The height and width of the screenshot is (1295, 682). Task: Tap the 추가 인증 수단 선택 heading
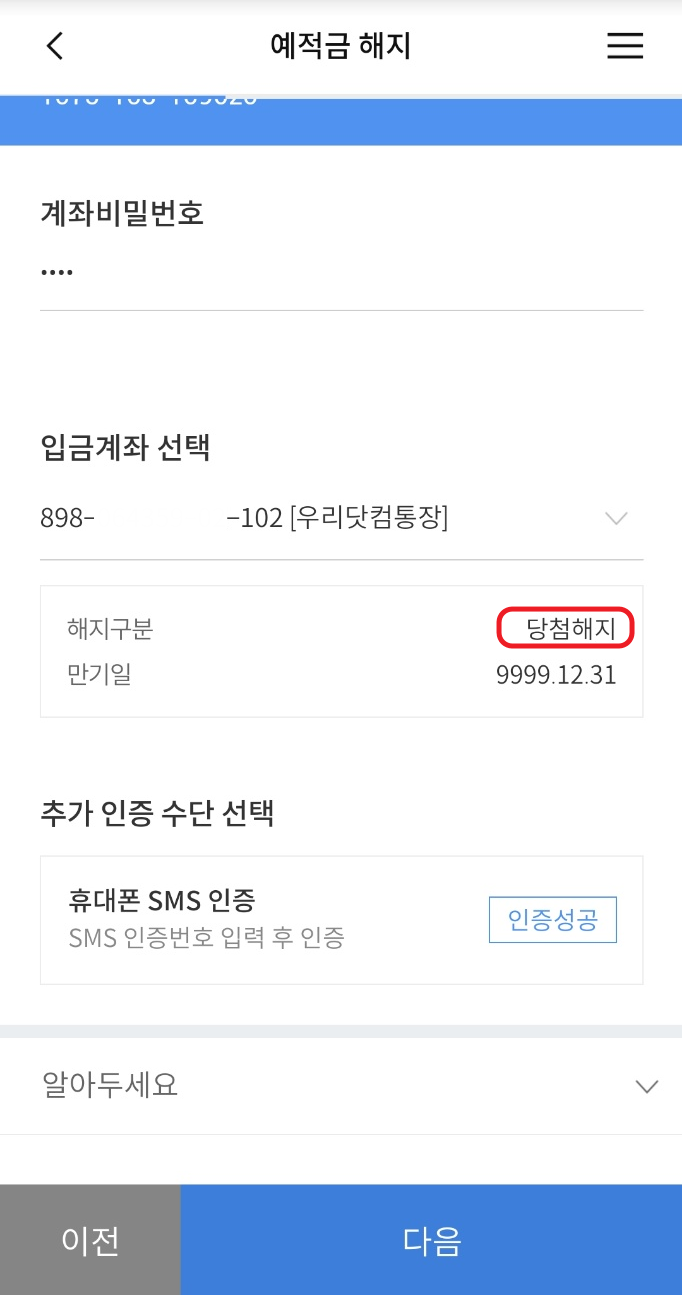point(157,813)
